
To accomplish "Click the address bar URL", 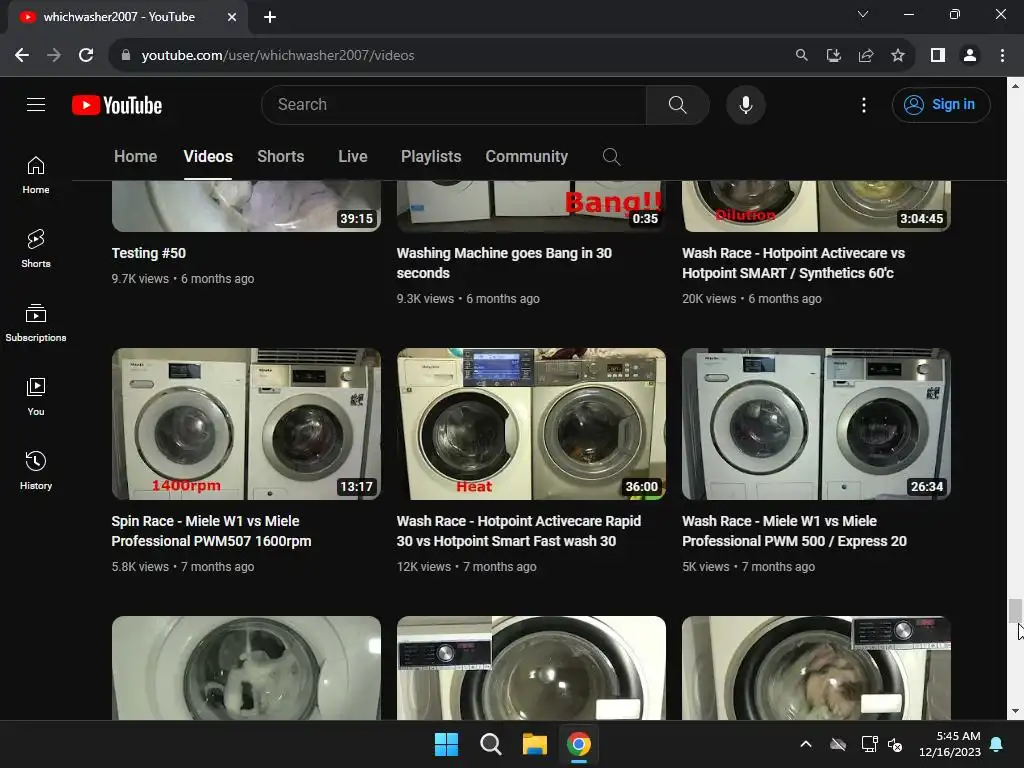I will (x=278, y=56).
